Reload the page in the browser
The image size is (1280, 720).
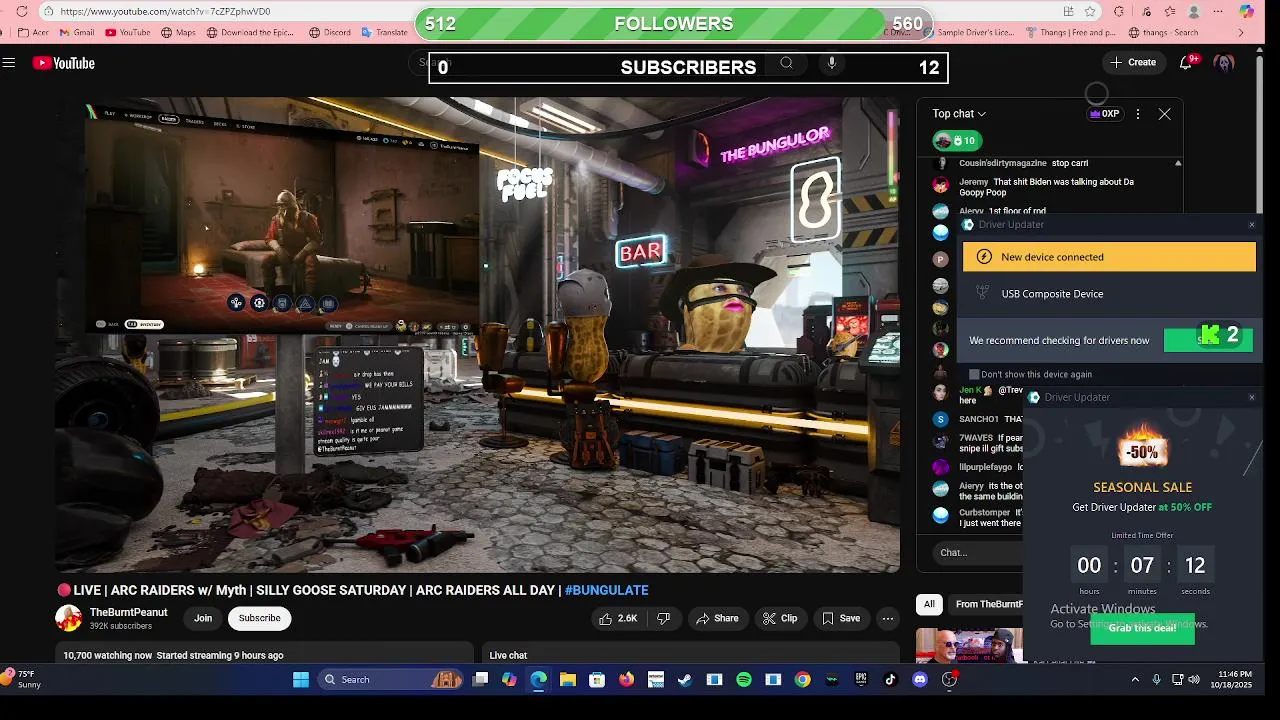(x=22, y=11)
